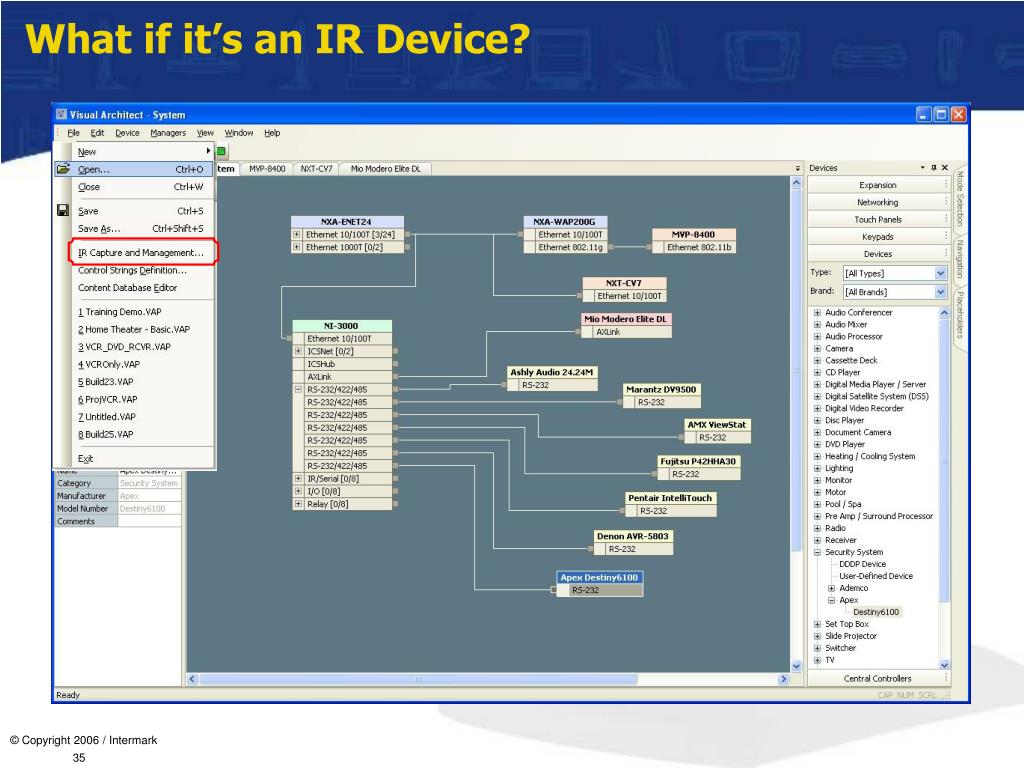Open the Touch Panels device group
This screenshot has width=1024, height=768.
click(x=878, y=219)
